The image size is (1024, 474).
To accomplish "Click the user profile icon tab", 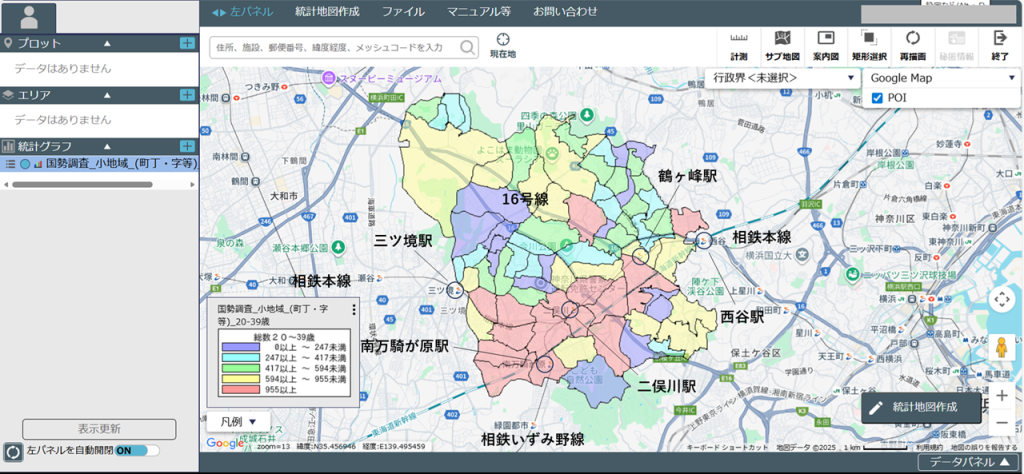I will [29, 18].
